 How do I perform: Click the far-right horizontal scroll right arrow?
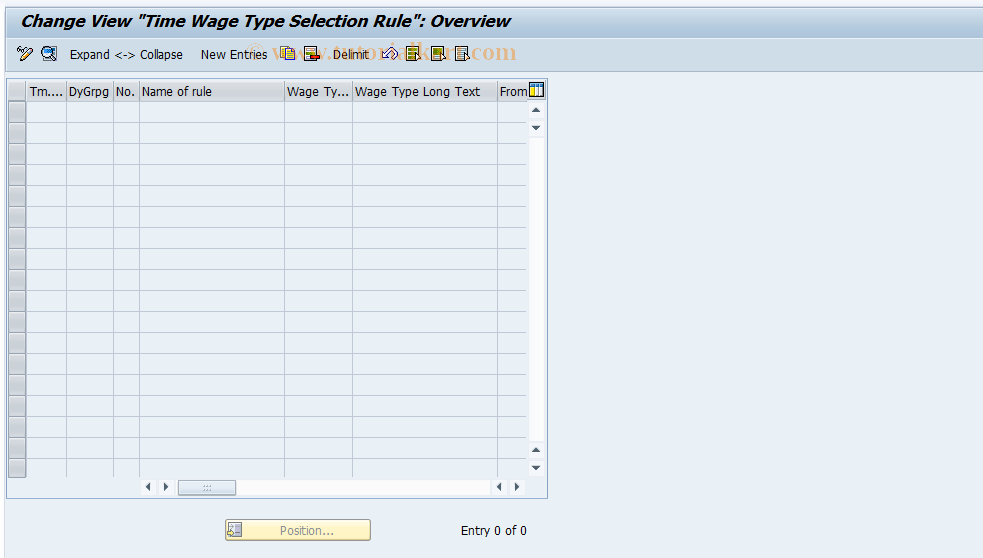517,487
